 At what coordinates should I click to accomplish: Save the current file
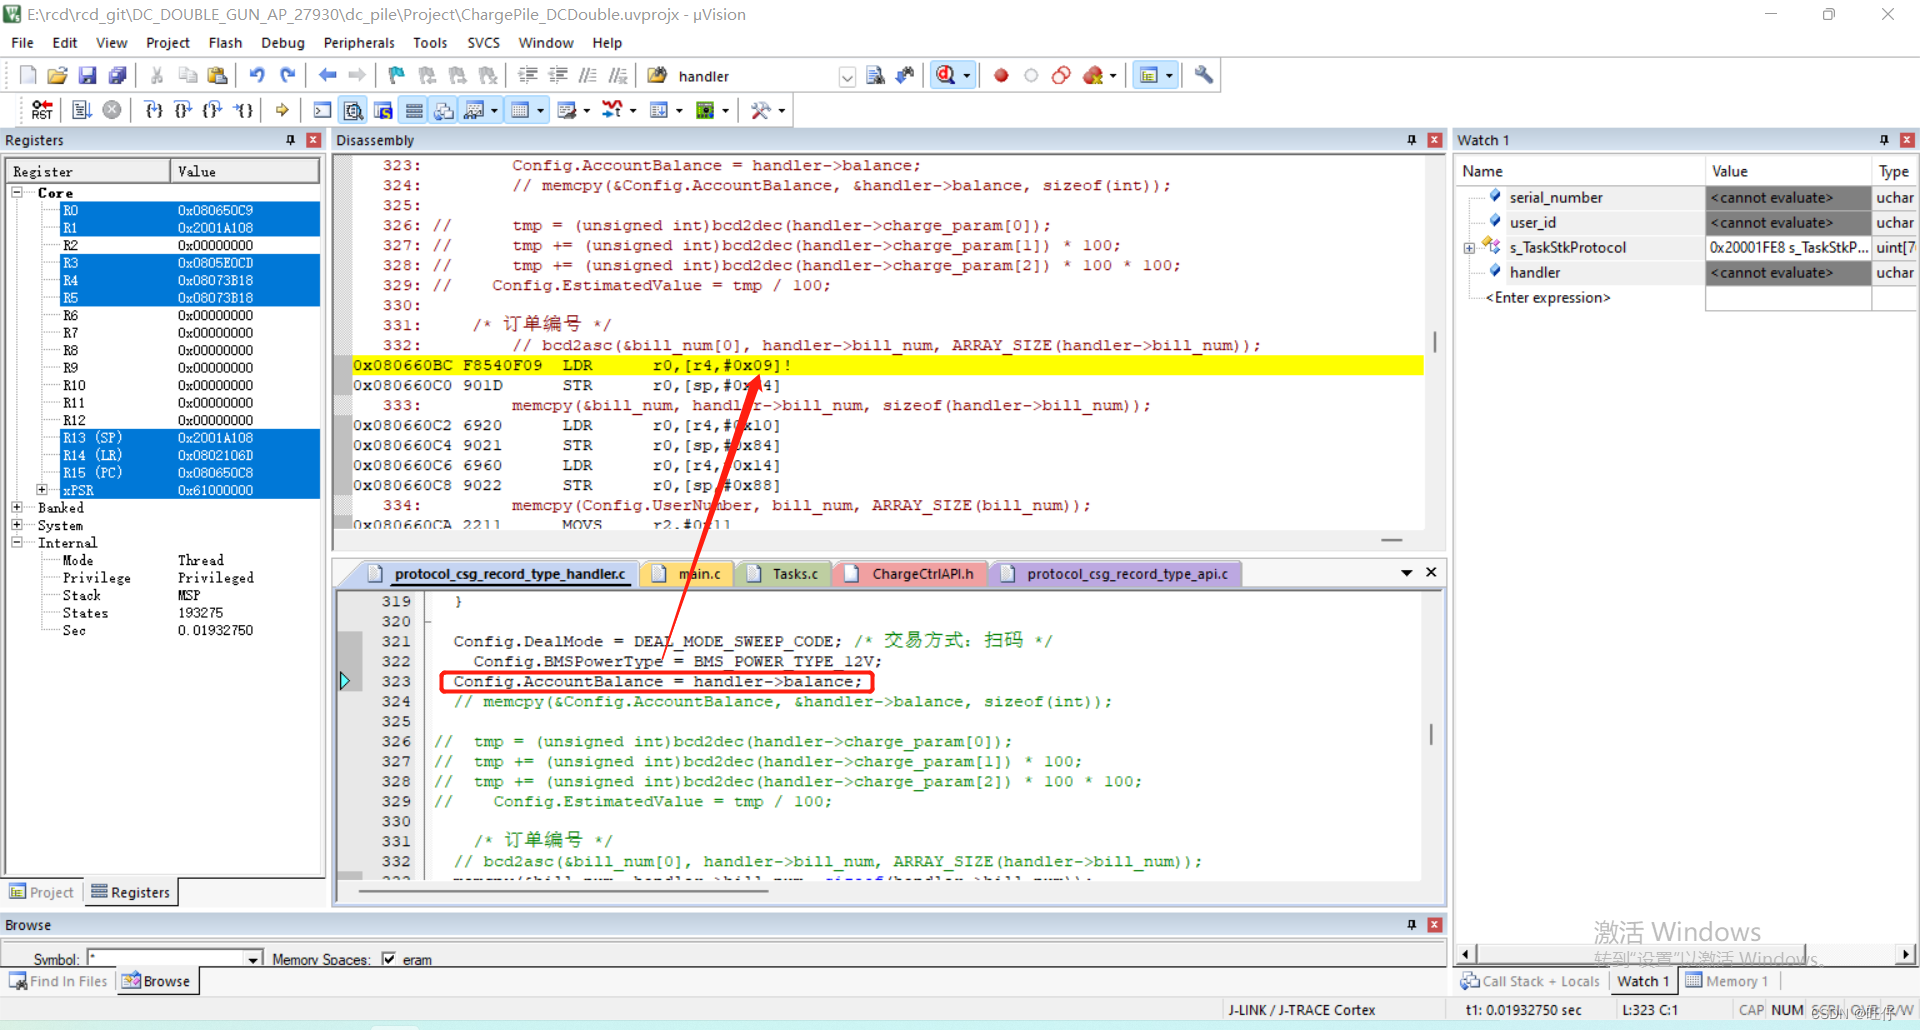click(88, 76)
